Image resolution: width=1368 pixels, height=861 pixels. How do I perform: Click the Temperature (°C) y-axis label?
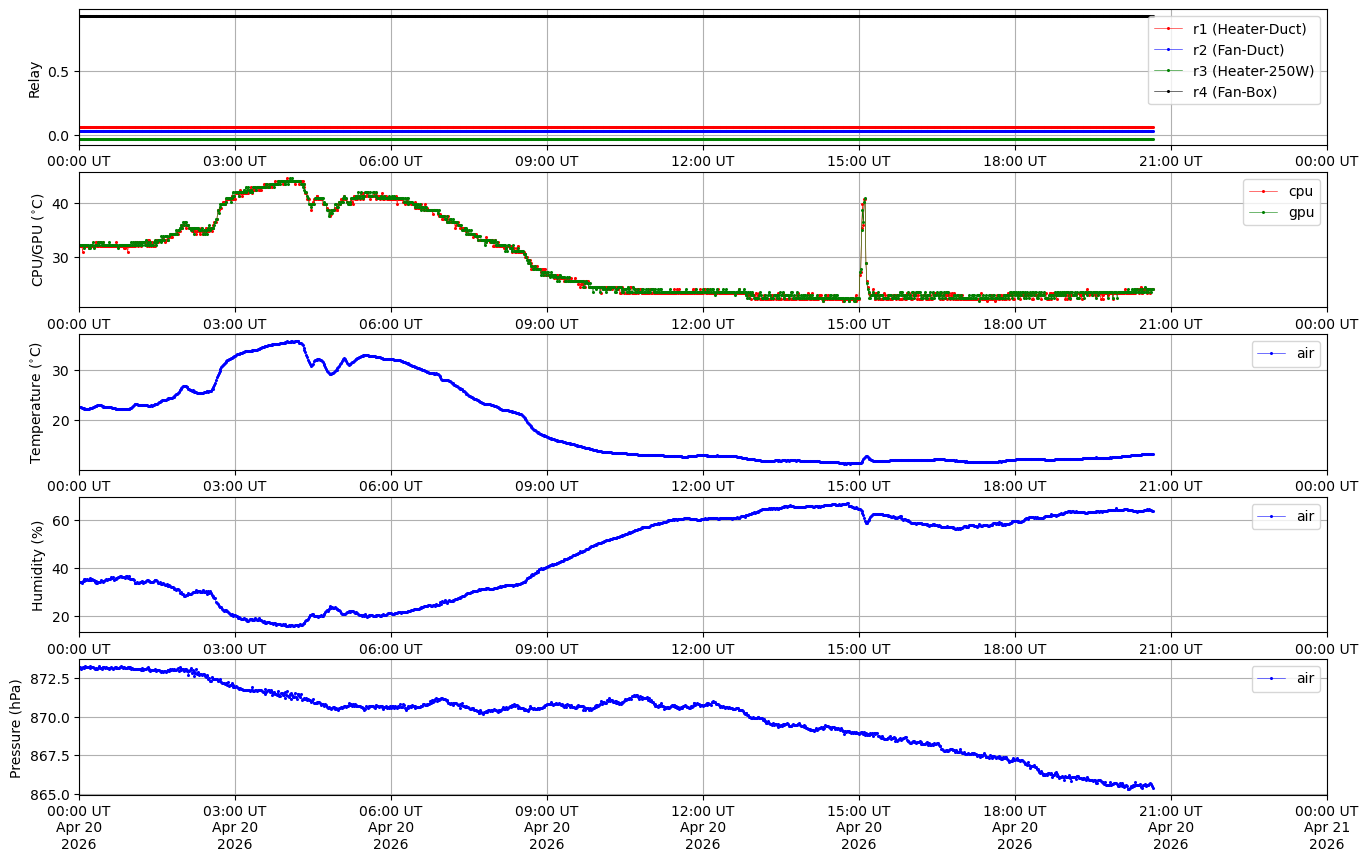click(36, 403)
